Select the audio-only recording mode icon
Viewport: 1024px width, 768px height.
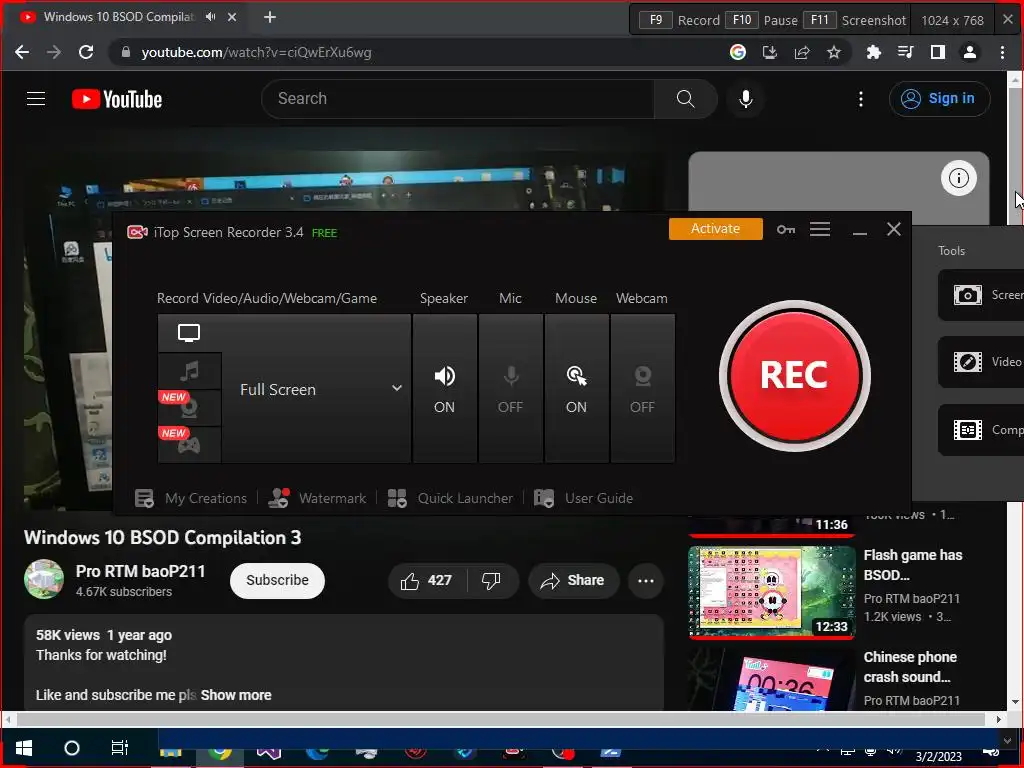click(189, 372)
